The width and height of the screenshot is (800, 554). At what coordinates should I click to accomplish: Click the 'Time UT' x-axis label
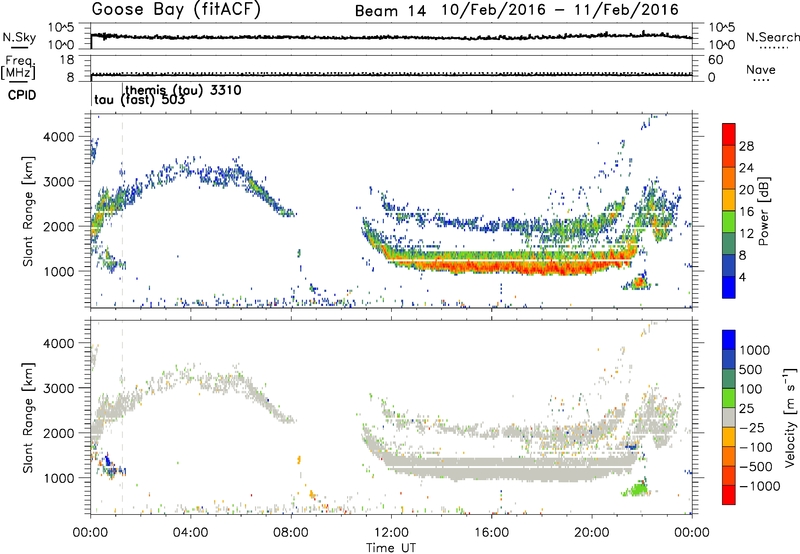(x=391, y=548)
